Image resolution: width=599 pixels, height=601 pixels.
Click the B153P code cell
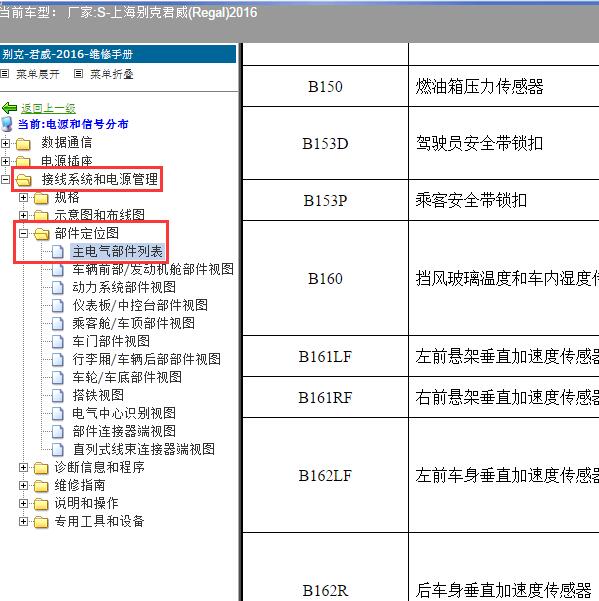pyautogui.click(x=325, y=200)
